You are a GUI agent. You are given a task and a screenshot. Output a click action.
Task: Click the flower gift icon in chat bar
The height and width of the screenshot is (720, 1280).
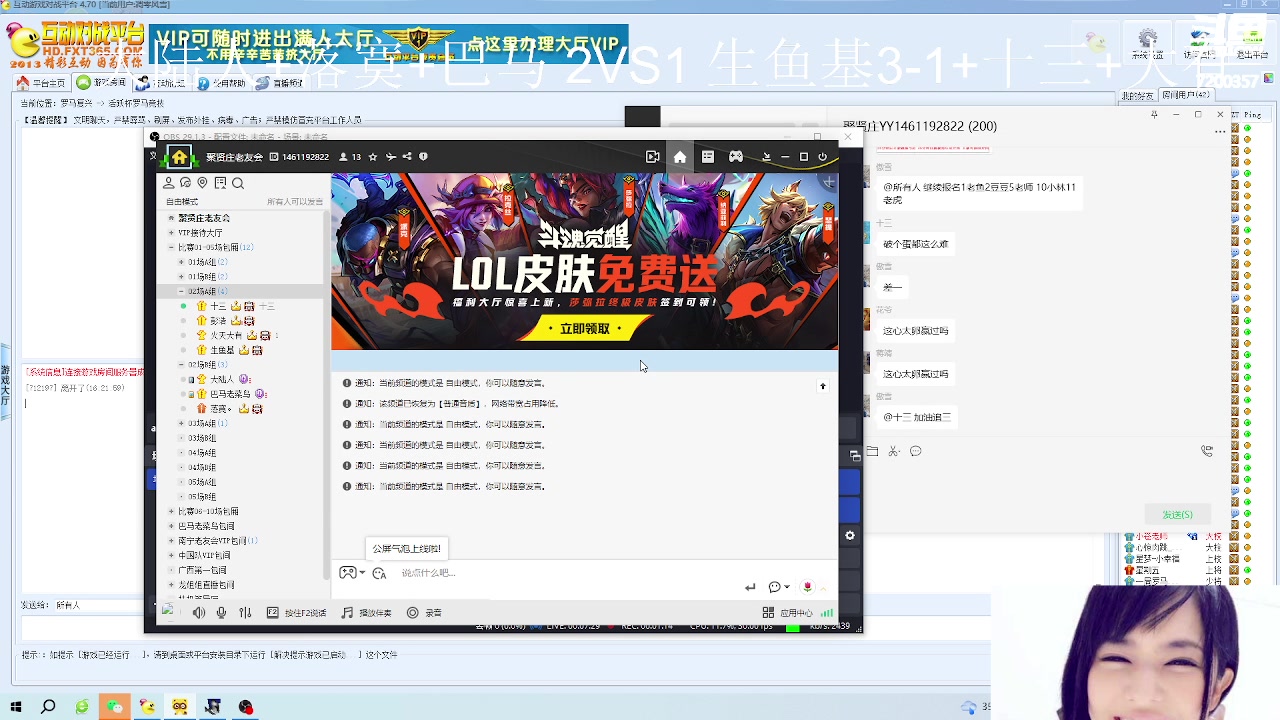click(x=808, y=587)
